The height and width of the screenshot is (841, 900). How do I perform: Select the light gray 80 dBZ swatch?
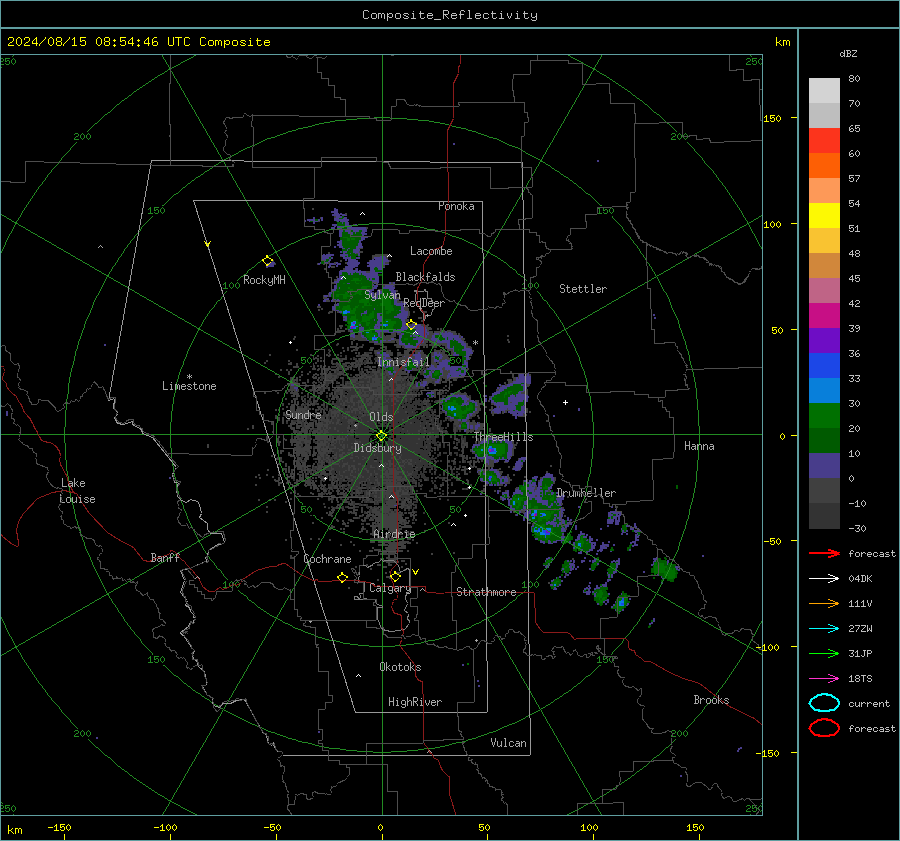click(x=824, y=90)
